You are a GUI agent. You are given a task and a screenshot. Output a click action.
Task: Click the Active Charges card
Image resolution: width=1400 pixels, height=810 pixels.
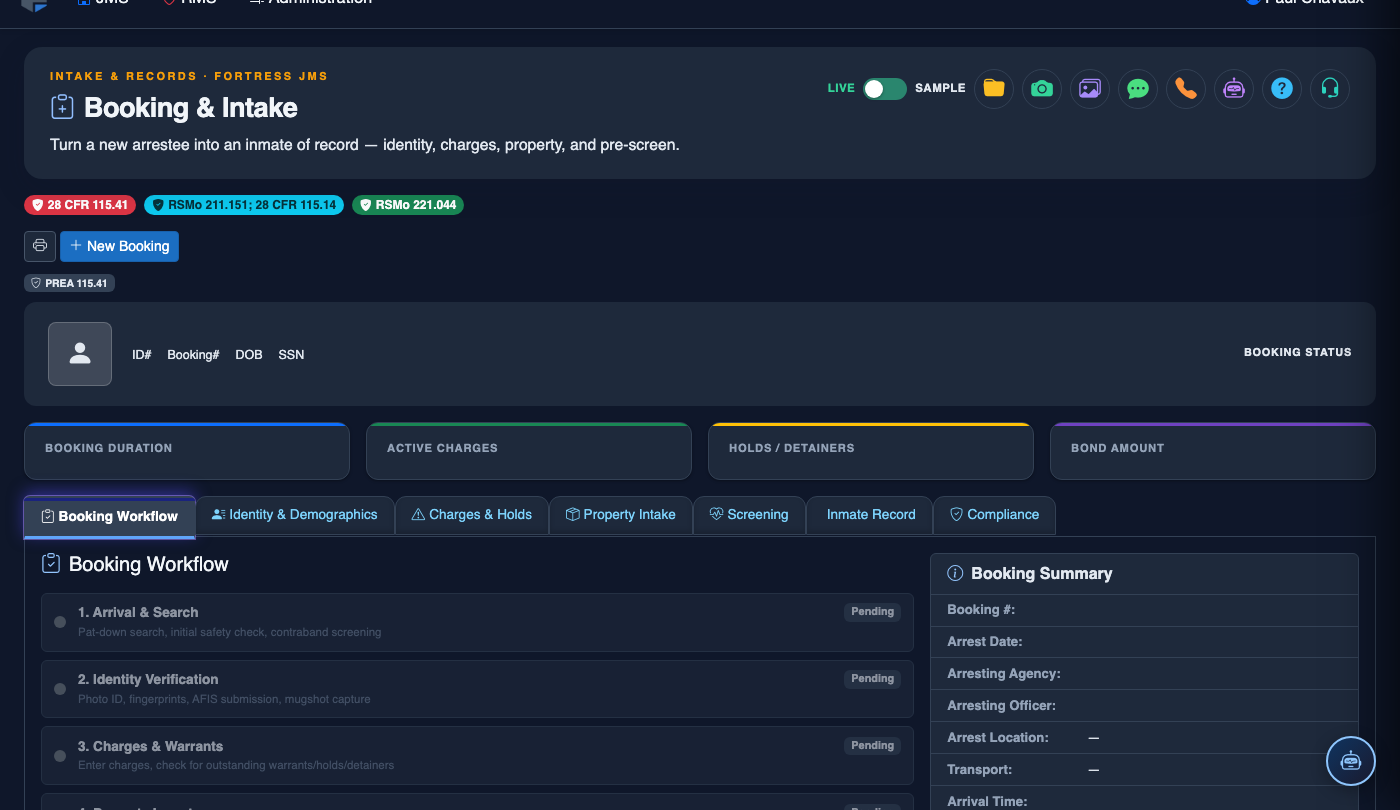coord(529,451)
